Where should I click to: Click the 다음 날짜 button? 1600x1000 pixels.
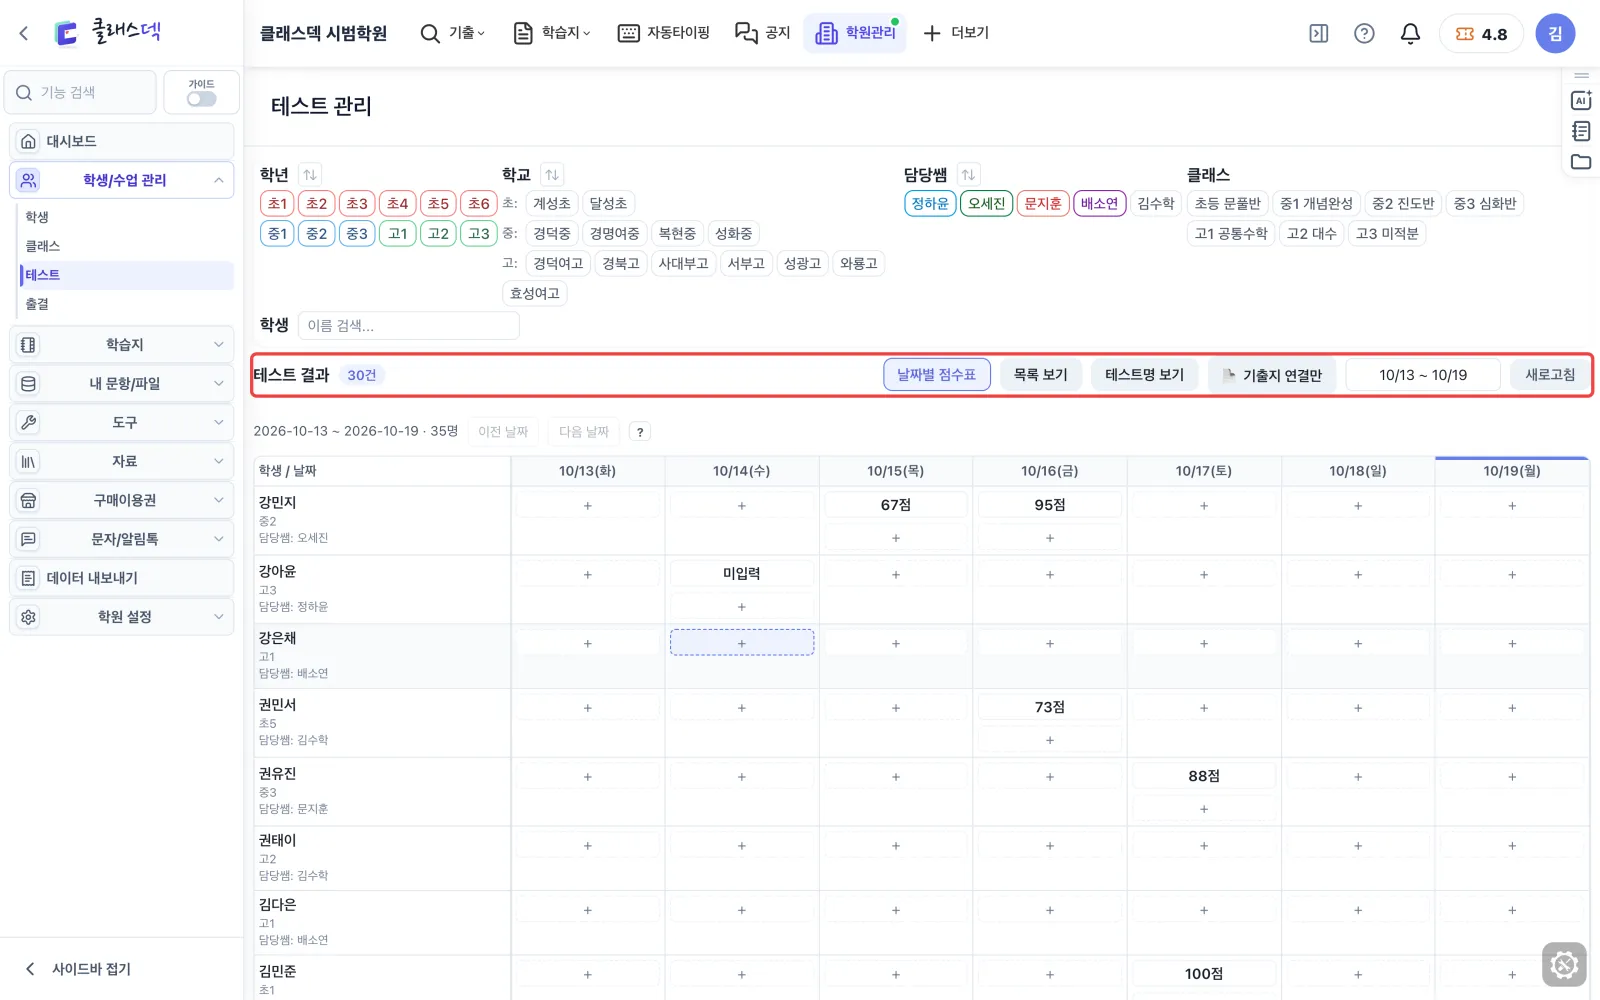coord(583,432)
